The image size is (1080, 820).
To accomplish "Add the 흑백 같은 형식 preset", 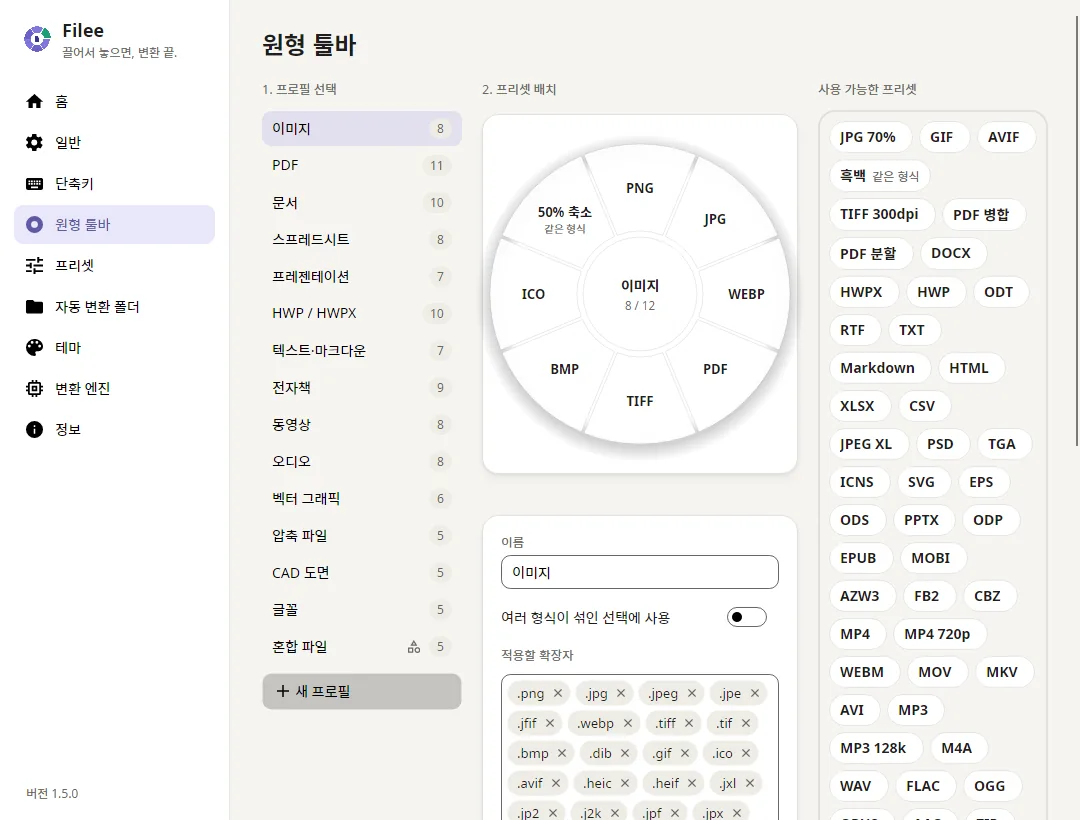I will point(880,176).
